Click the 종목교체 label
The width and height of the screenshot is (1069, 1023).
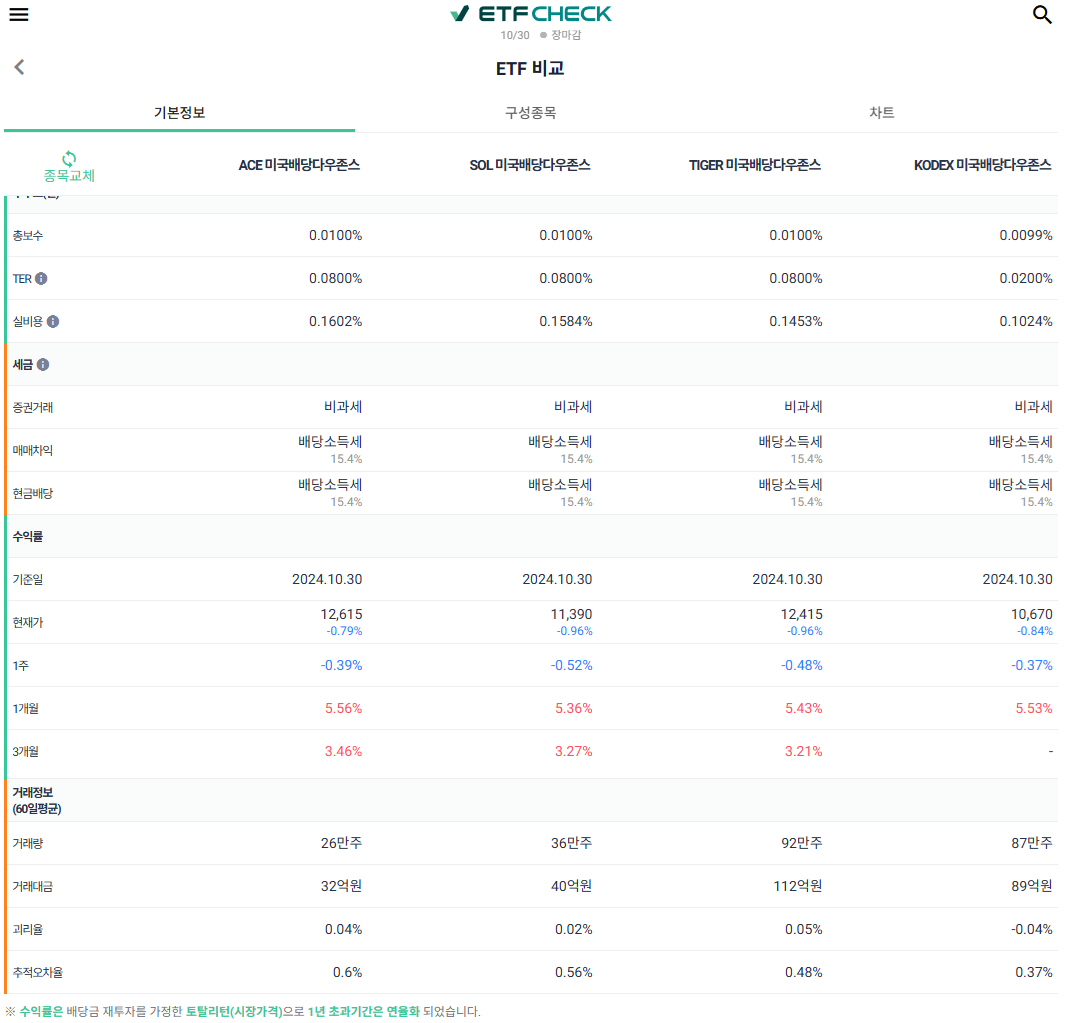69,176
